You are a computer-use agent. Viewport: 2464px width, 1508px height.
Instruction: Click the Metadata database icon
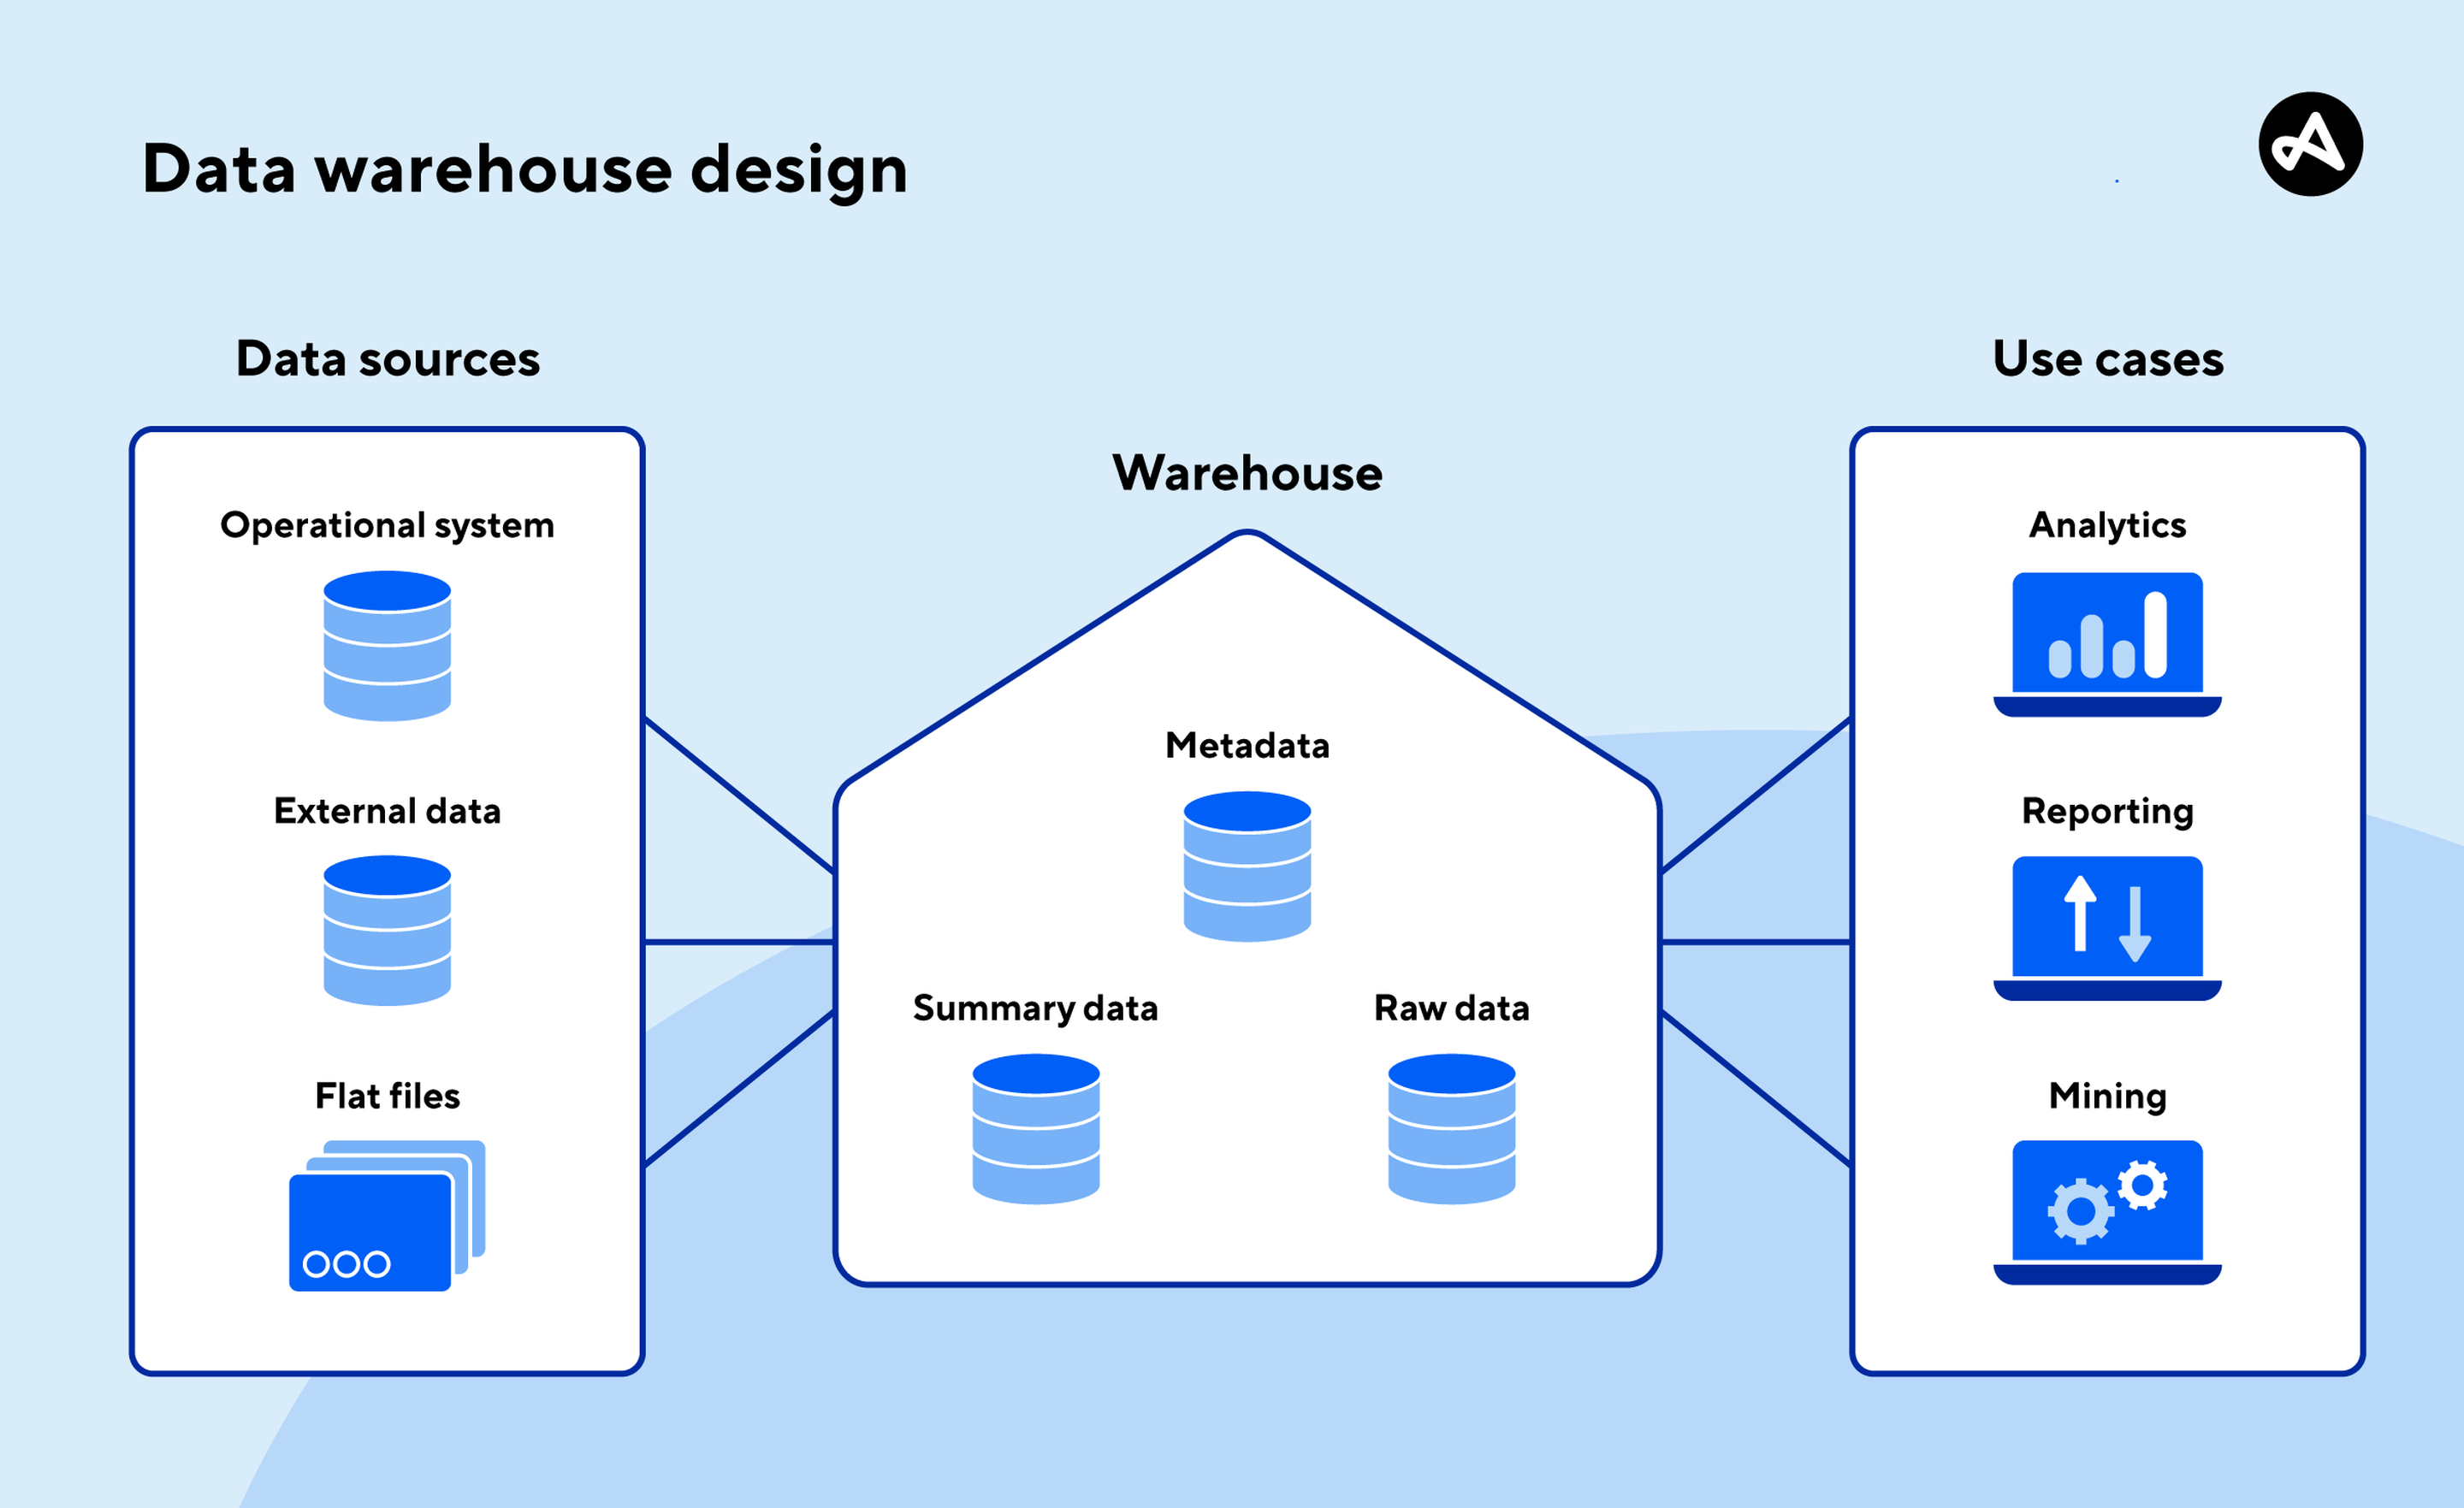coord(1247,866)
